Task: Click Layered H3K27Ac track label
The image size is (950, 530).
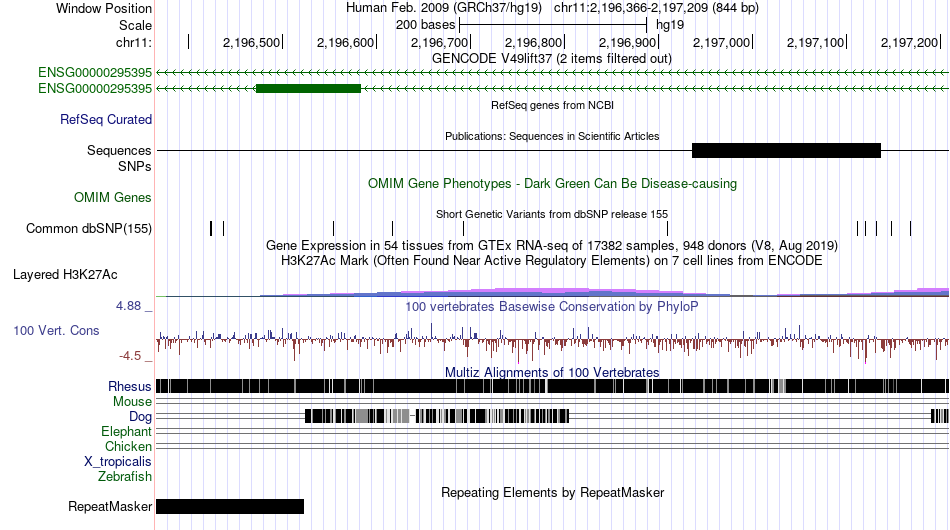Action: coord(65,274)
